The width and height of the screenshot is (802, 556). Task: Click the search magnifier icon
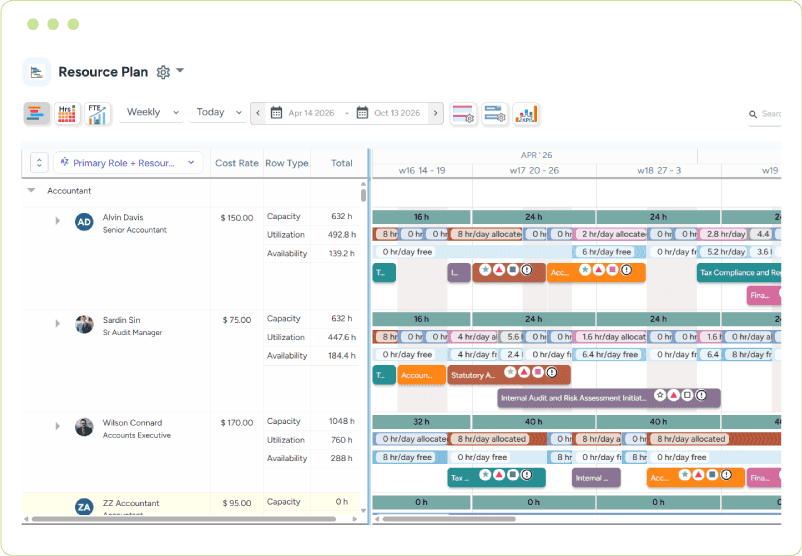[x=753, y=115]
